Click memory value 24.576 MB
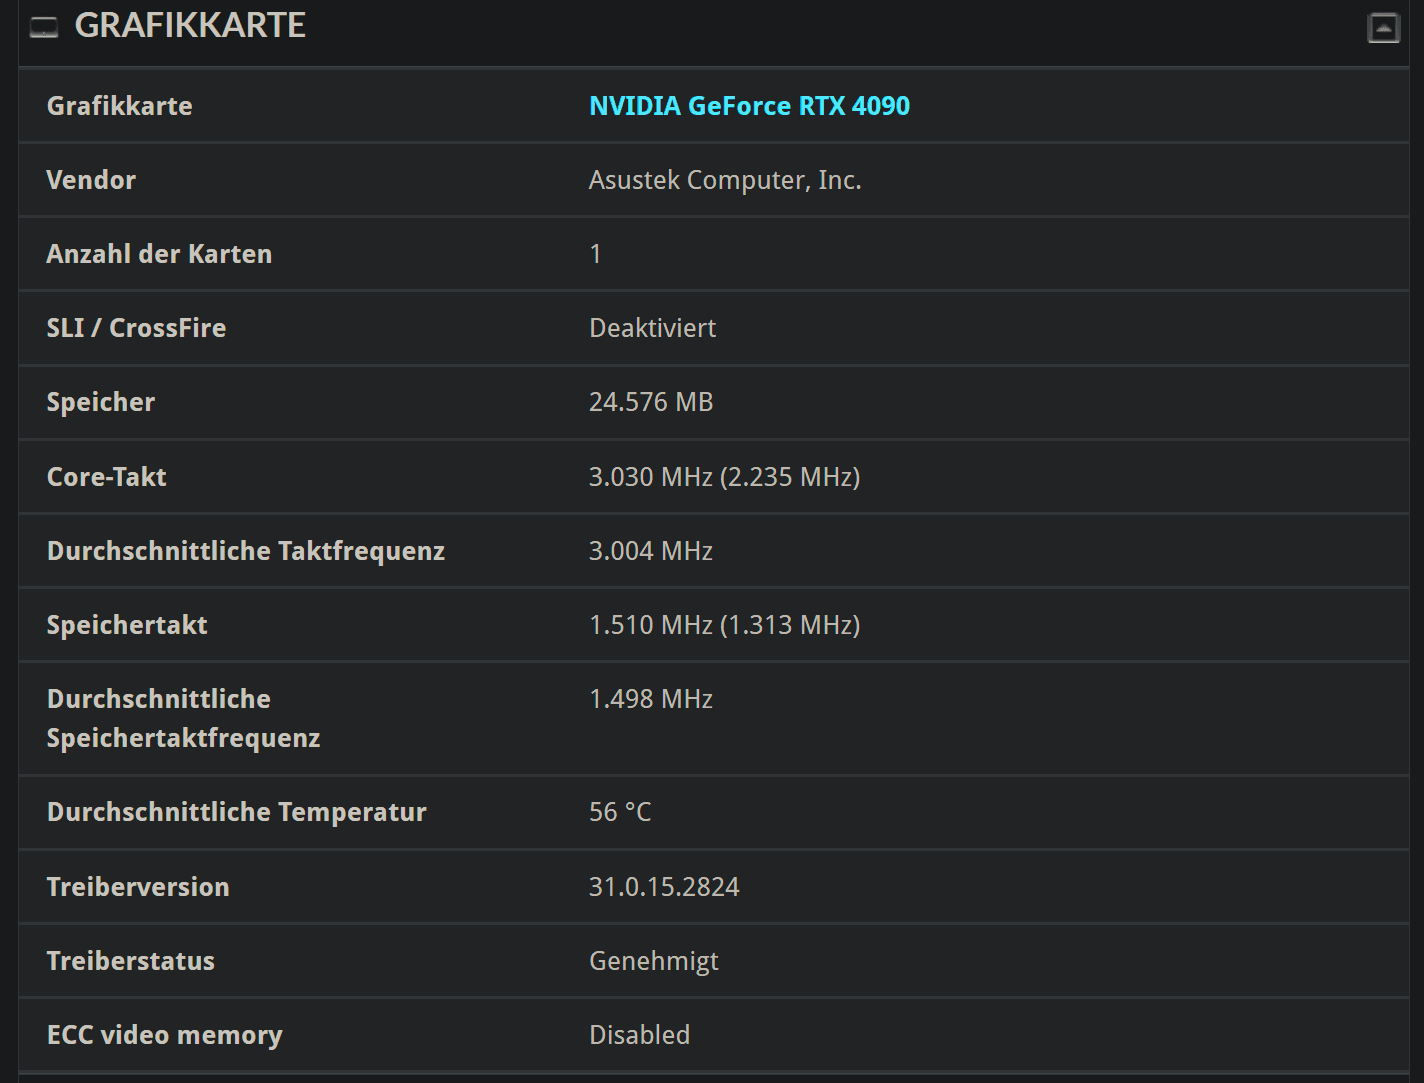1424x1083 pixels. point(651,402)
